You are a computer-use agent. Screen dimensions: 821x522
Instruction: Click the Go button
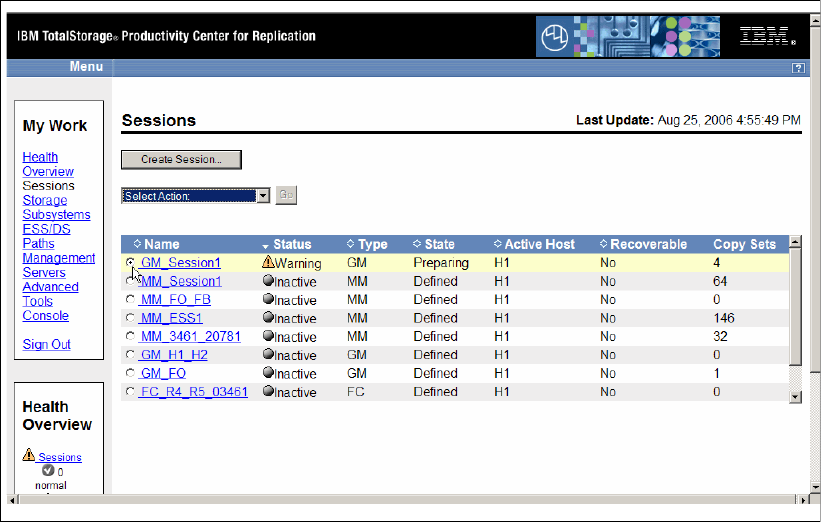click(286, 195)
